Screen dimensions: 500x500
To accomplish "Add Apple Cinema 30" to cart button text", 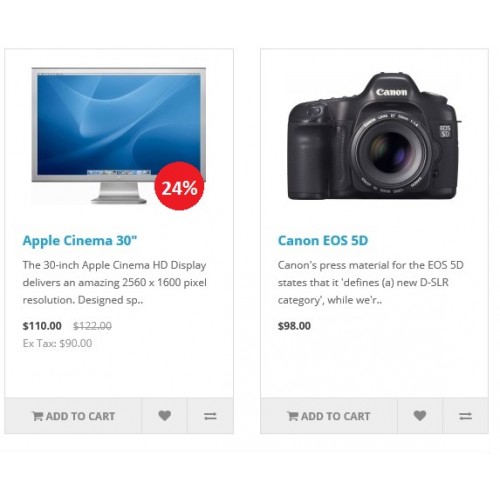I will point(80,416).
